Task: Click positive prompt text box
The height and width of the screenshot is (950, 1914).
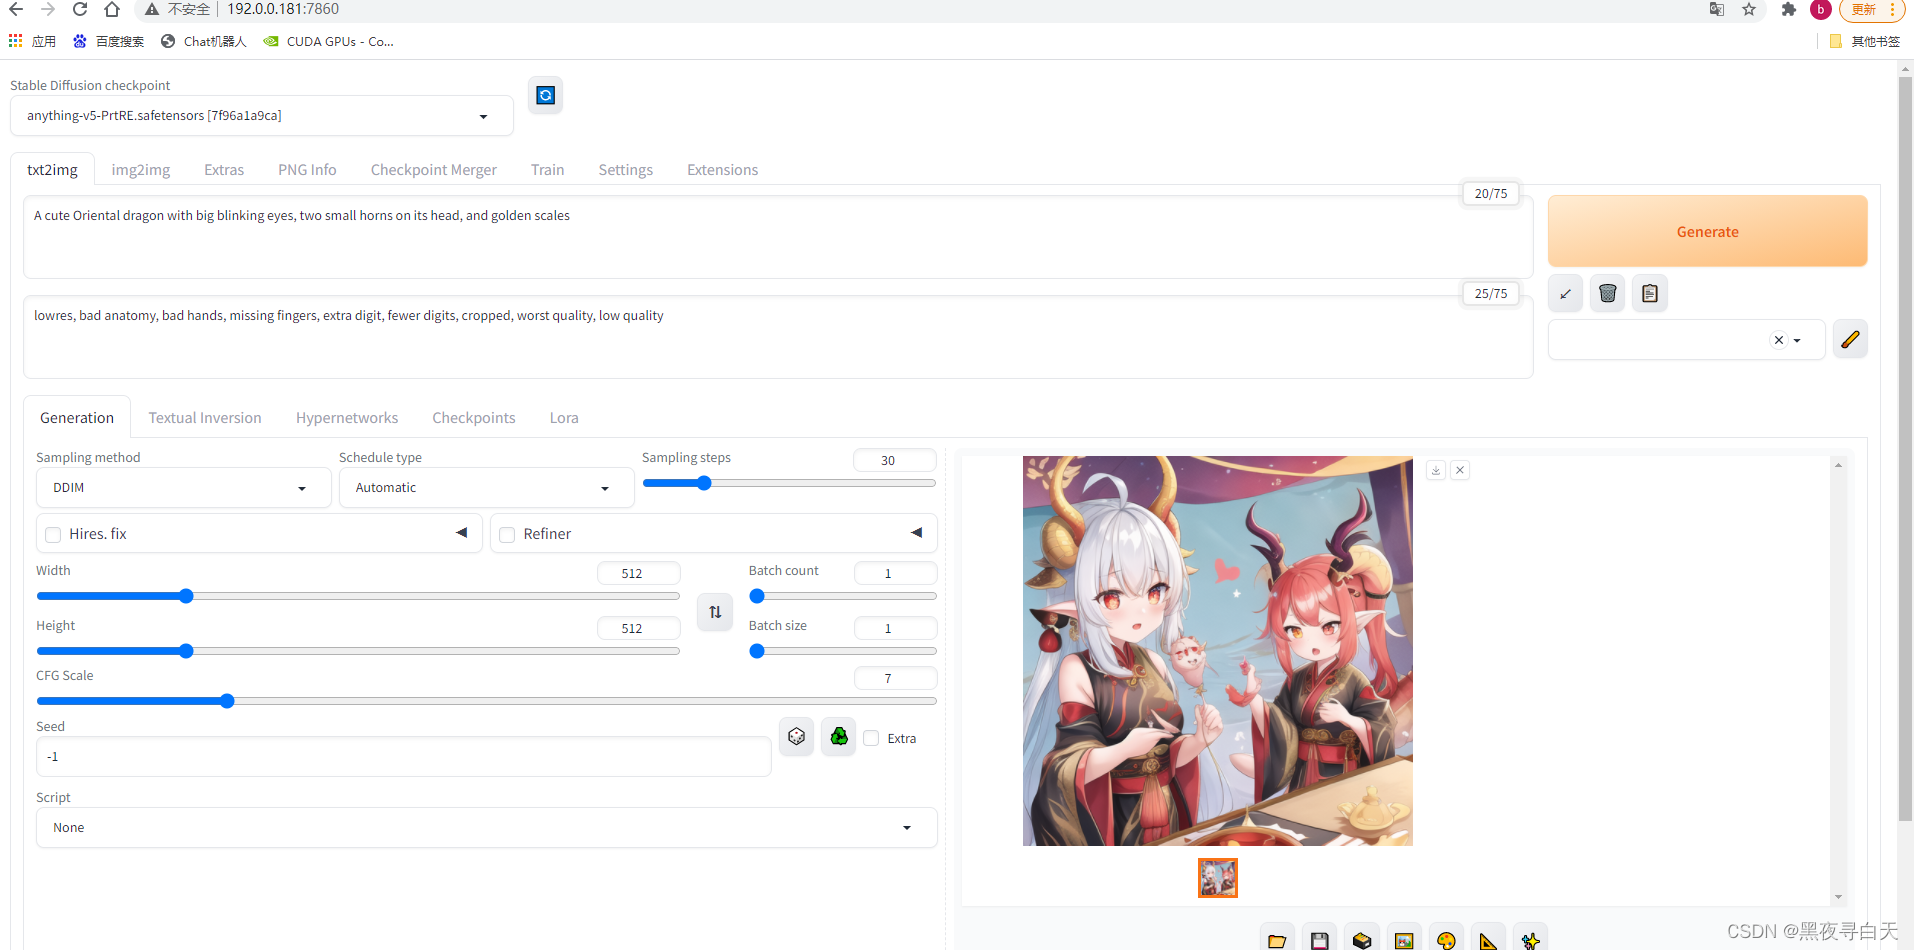Action: click(778, 237)
